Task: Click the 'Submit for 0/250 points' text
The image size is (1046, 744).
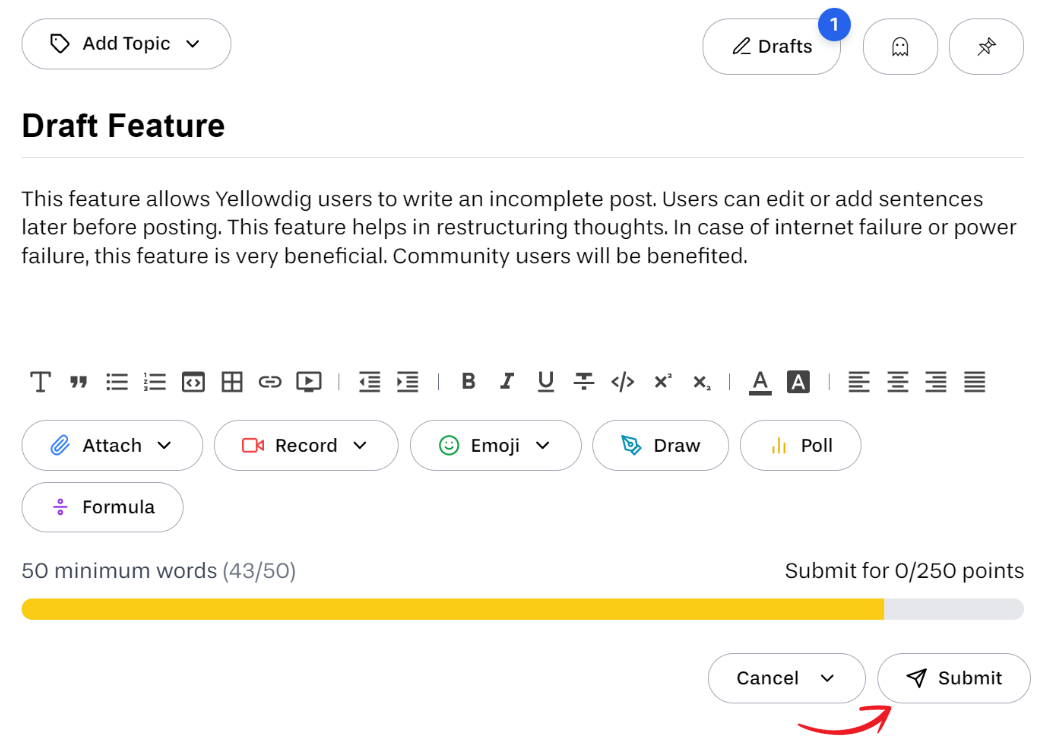Action: click(905, 571)
